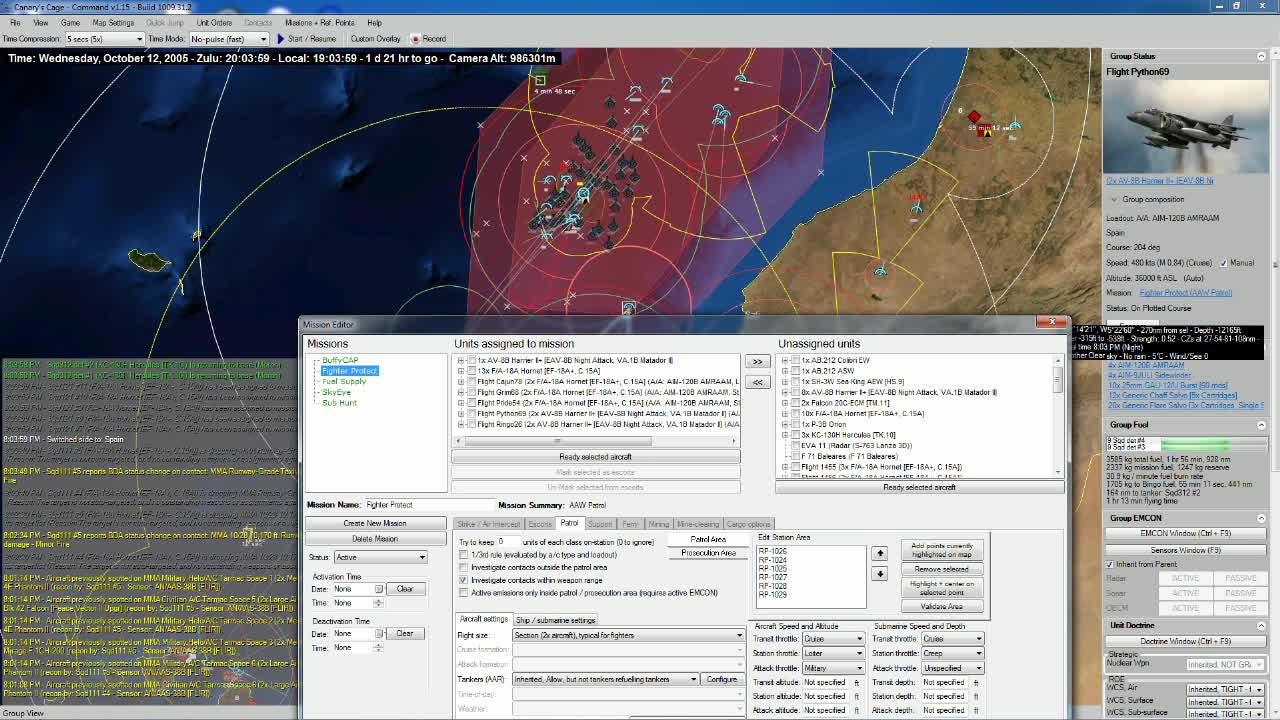
Task: Open Deactivation Time date calendar picker
Action: tap(378, 634)
